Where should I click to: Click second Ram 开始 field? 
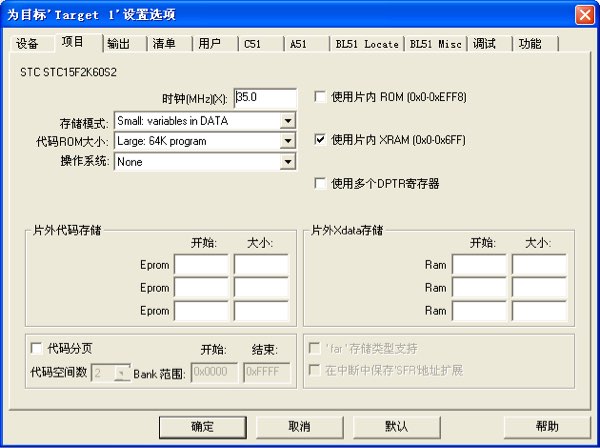coord(479,288)
